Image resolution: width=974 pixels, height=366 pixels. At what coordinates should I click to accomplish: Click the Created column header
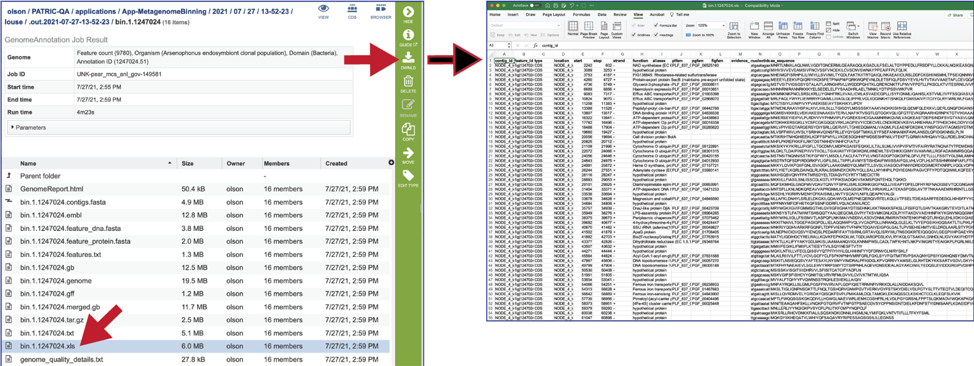tap(337, 163)
